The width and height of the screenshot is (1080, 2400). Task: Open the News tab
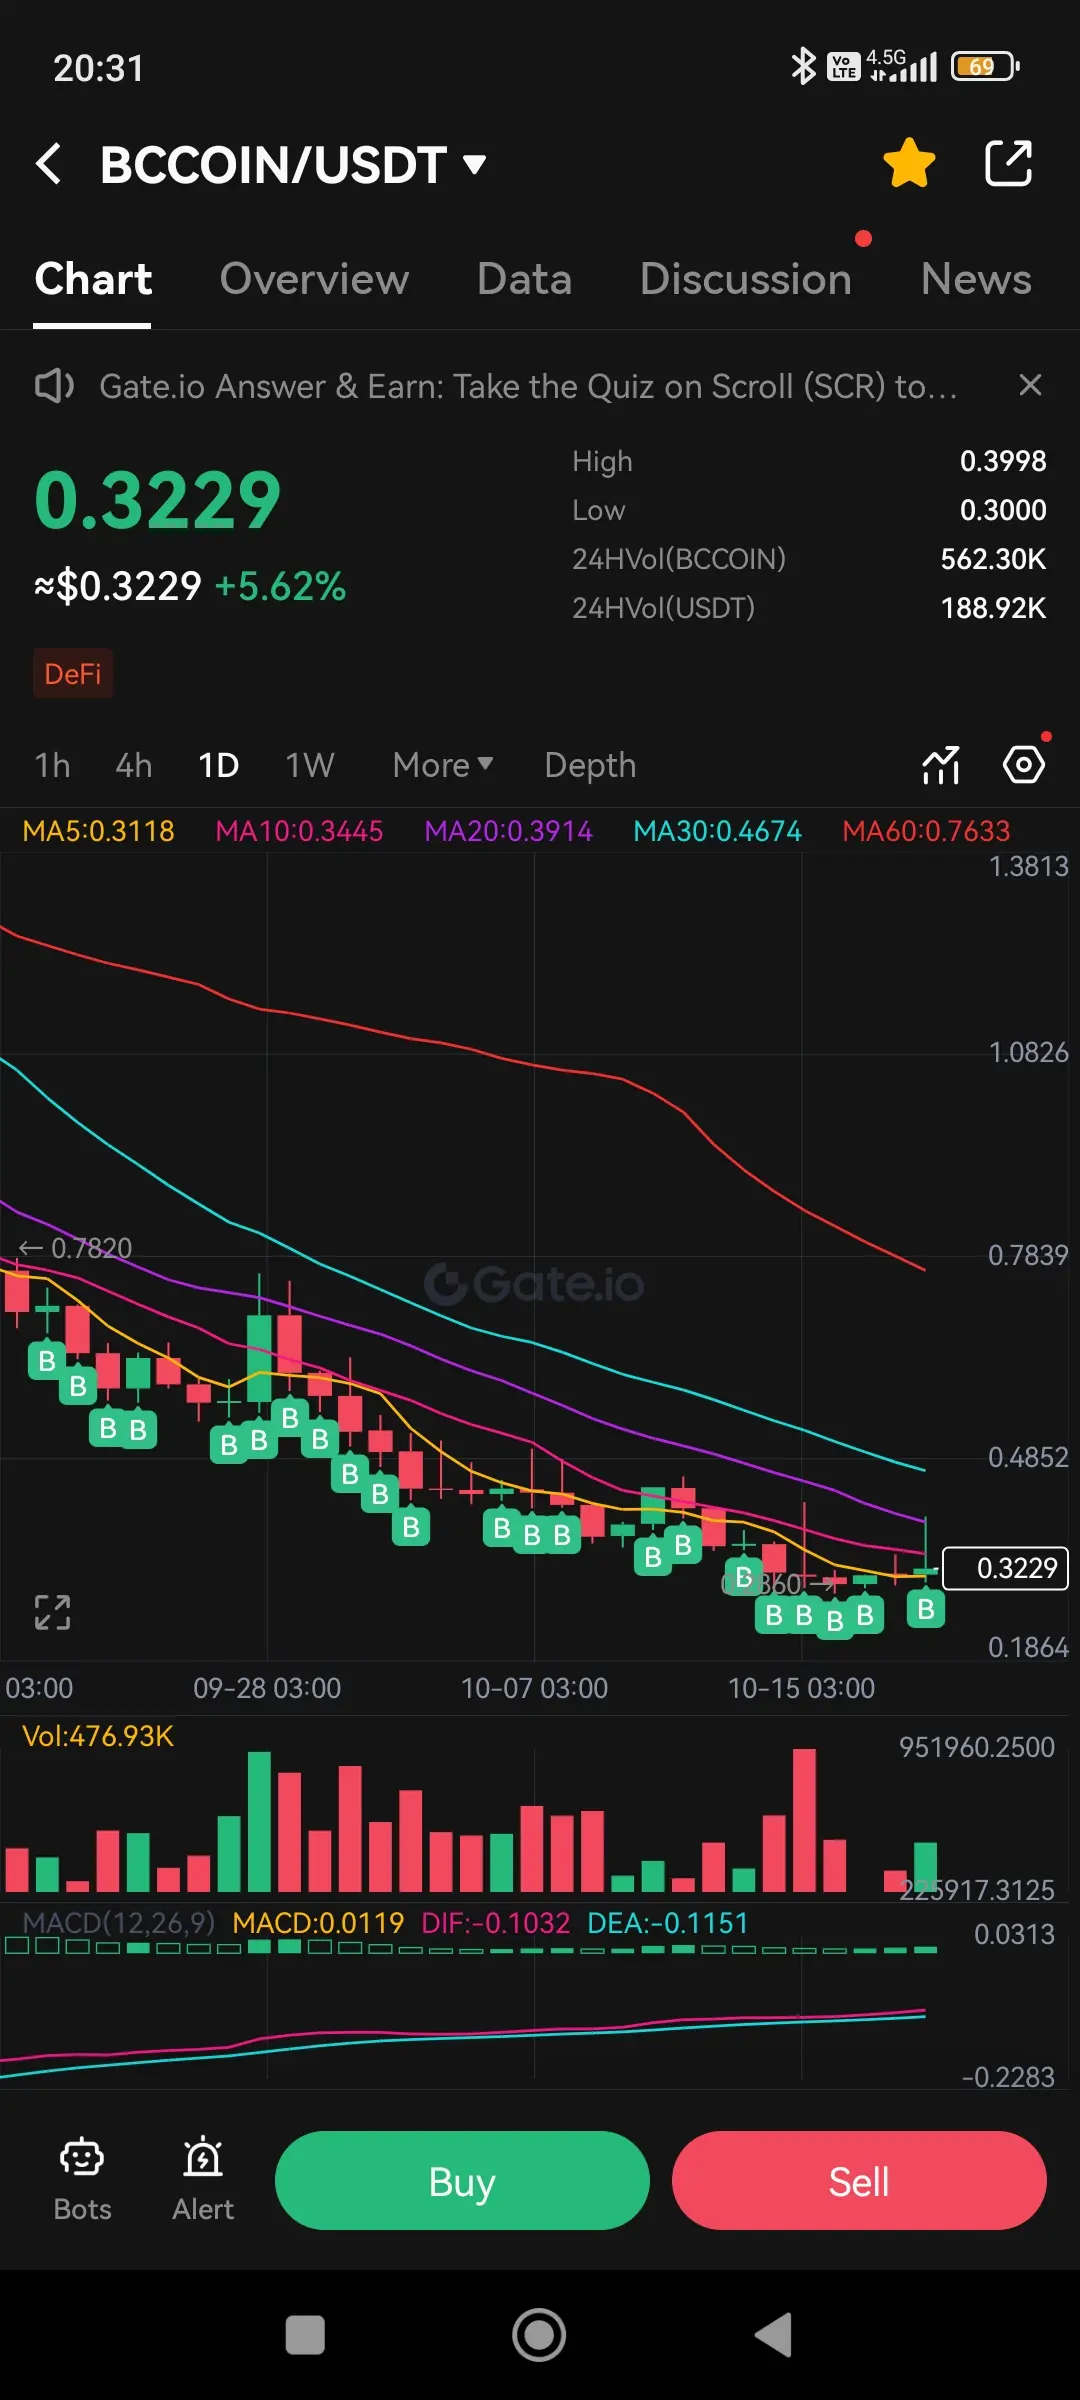point(976,279)
